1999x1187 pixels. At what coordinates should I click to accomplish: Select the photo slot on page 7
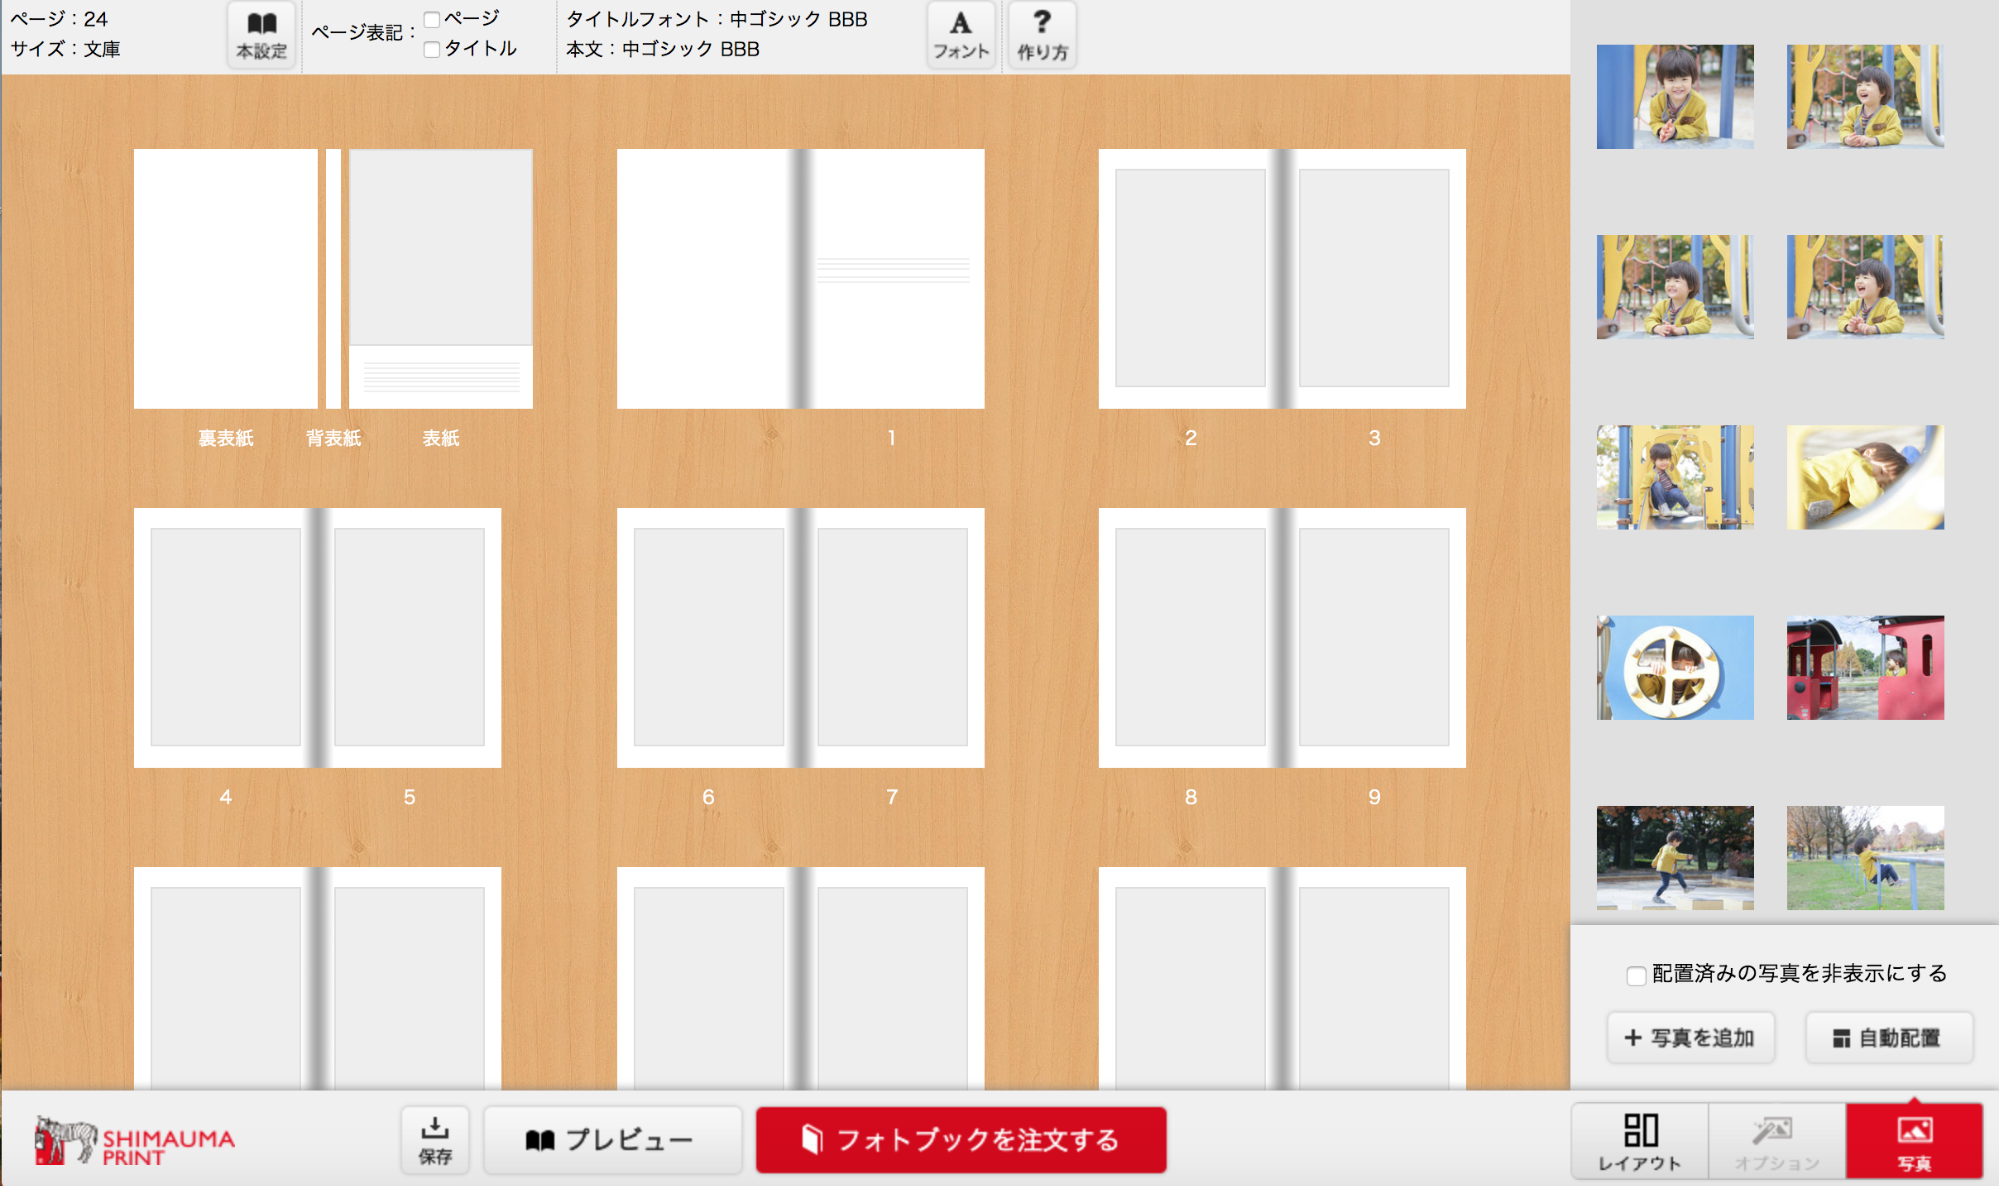pos(892,637)
